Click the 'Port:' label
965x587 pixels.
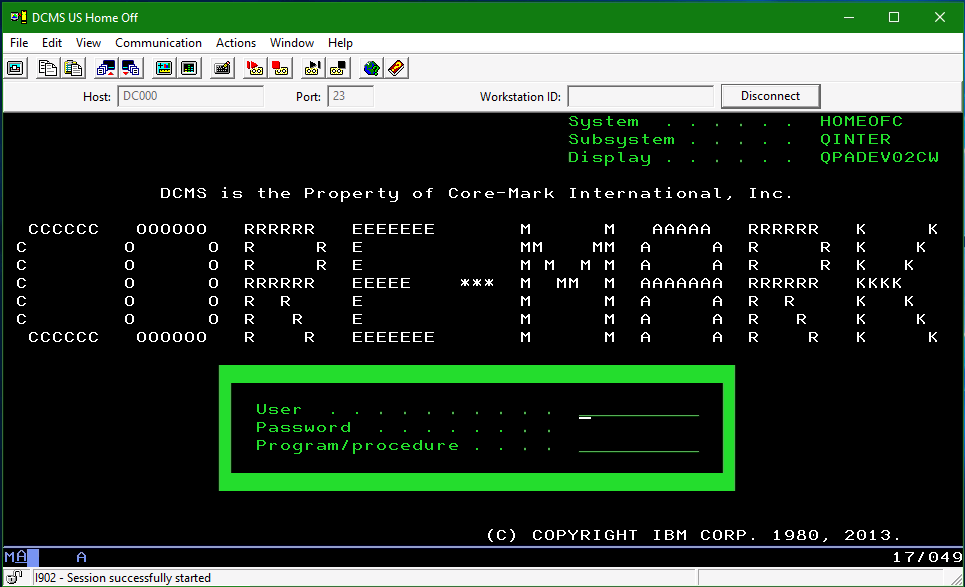pyautogui.click(x=308, y=97)
